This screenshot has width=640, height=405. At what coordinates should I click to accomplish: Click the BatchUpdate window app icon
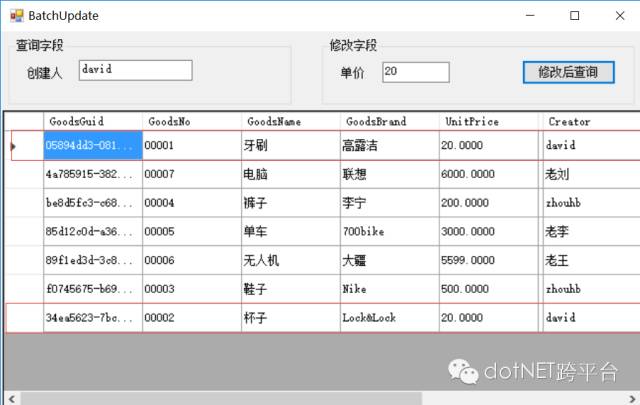17,16
